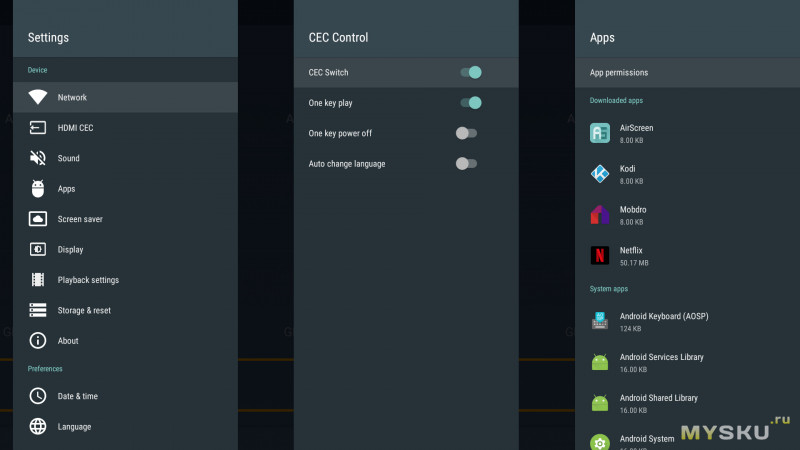This screenshot has width=800, height=450.
Task: Click the AirScreen app icon
Action: coord(600,133)
